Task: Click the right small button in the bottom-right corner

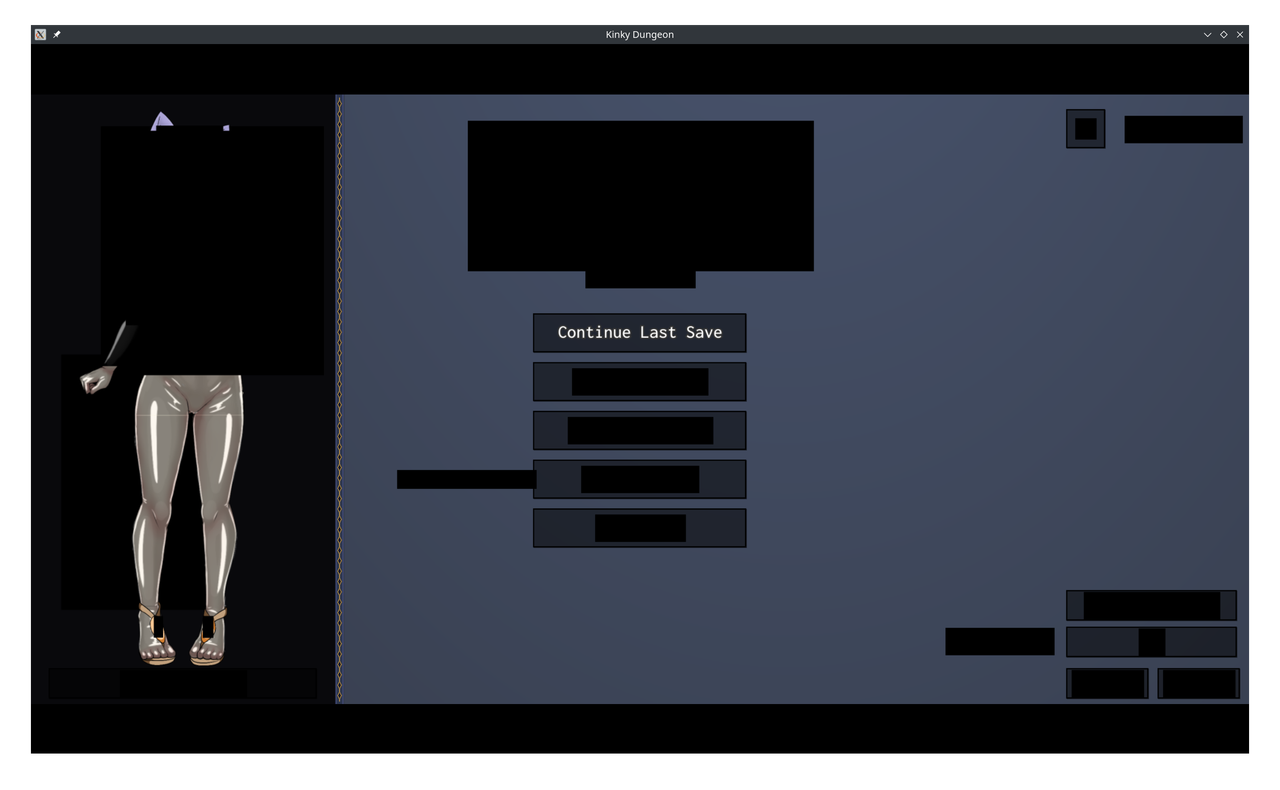Action: [x=1198, y=682]
